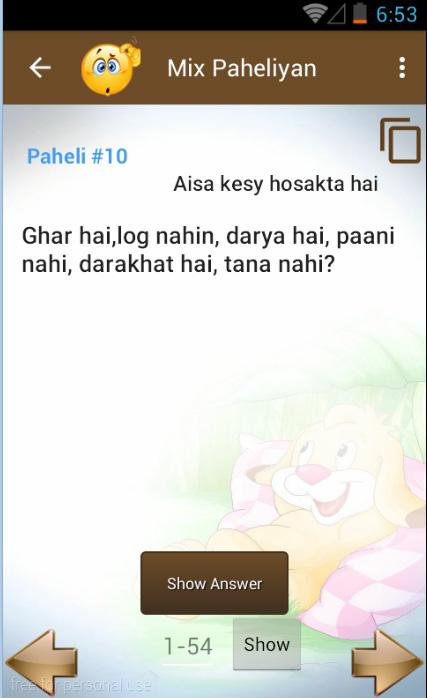
Task: Tap the 6:53 clock in status bar
Action: click(x=396, y=14)
